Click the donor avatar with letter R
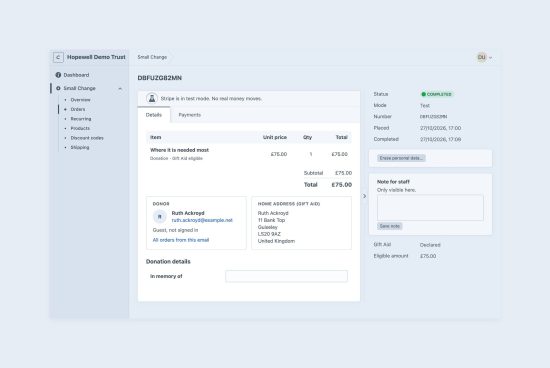 160,217
